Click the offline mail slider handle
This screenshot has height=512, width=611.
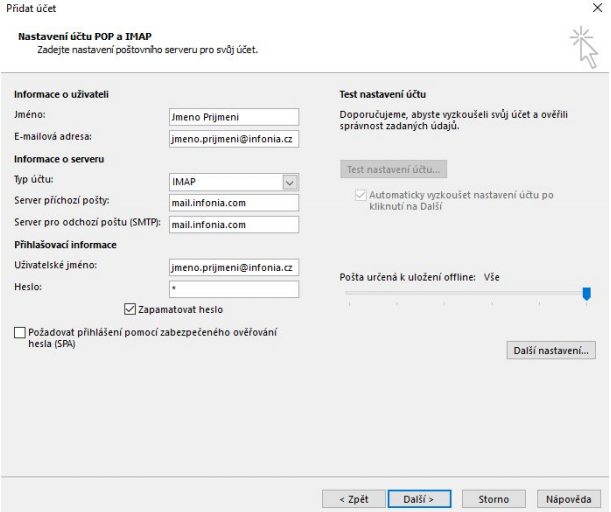[586, 293]
